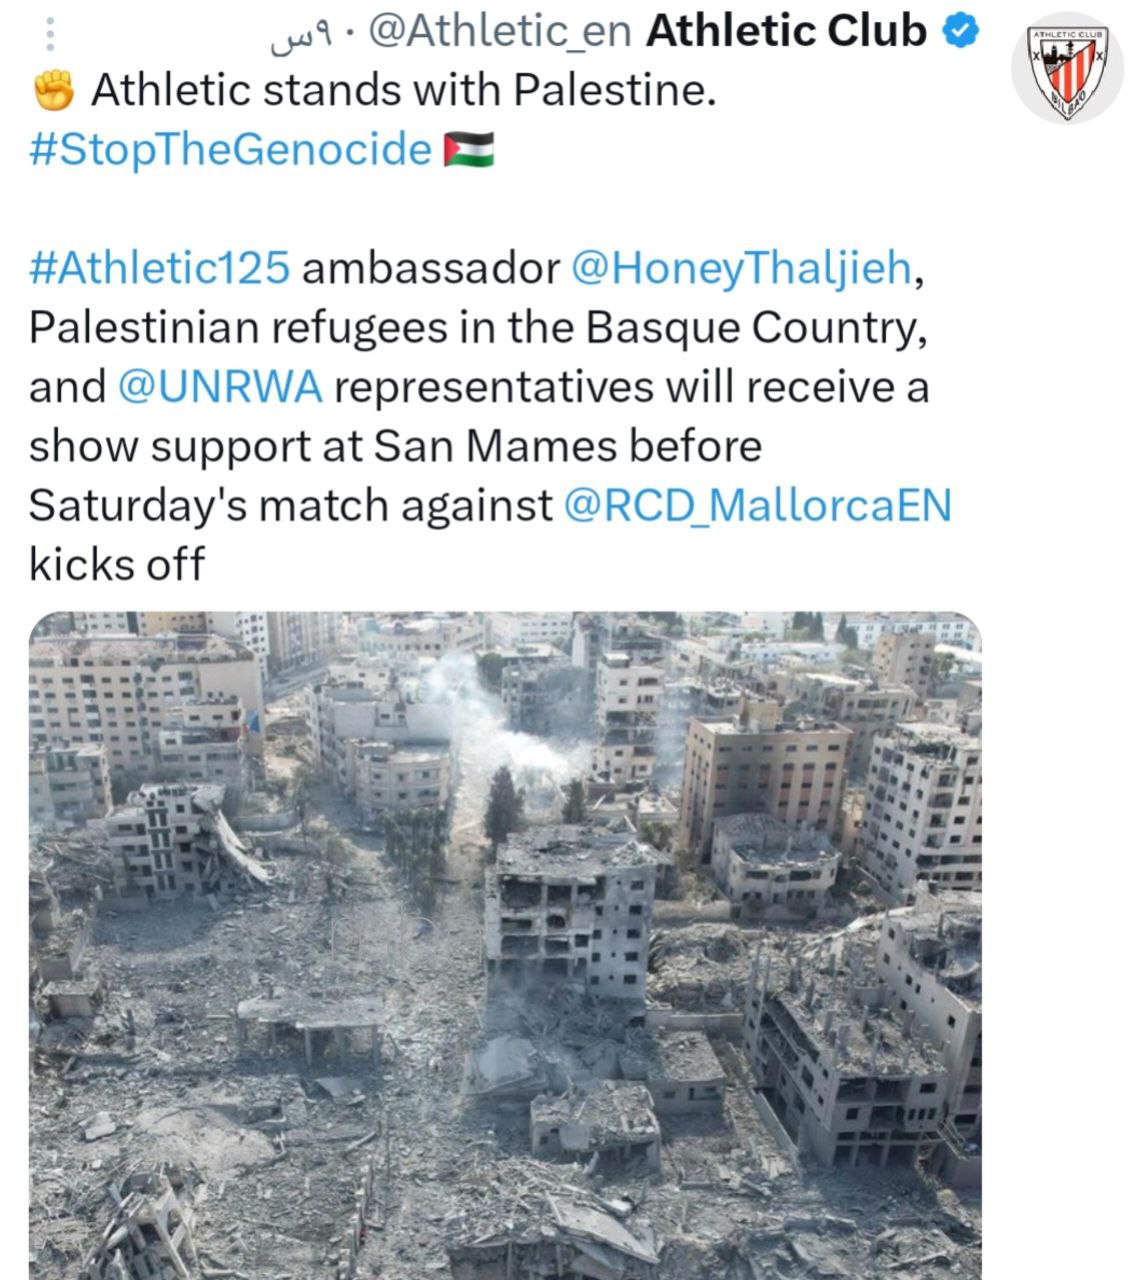Follow the #Athletic125 hashtag link
Viewport: 1145px width, 1280px height.
tap(160, 268)
